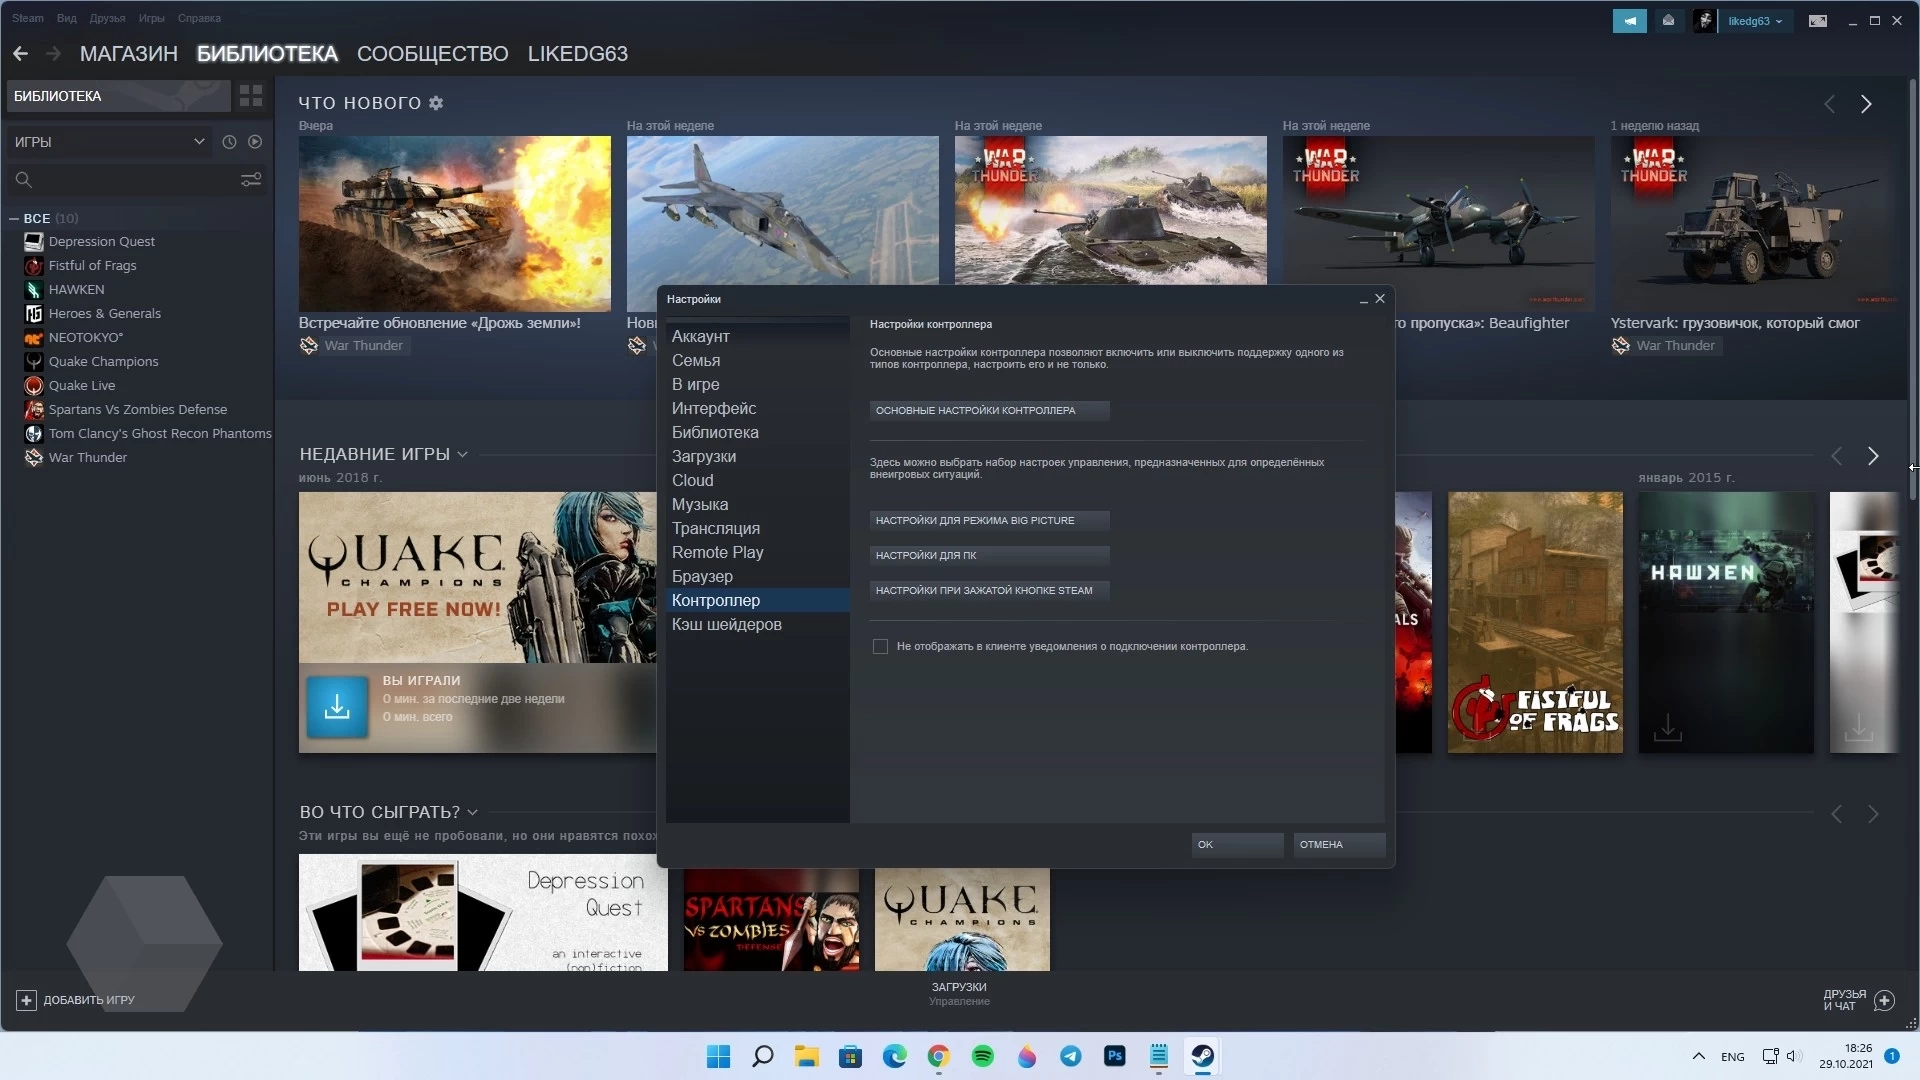Screen dimensions: 1920x1080
Task: Open the Steam announcements megaphone icon
Action: point(1629,21)
